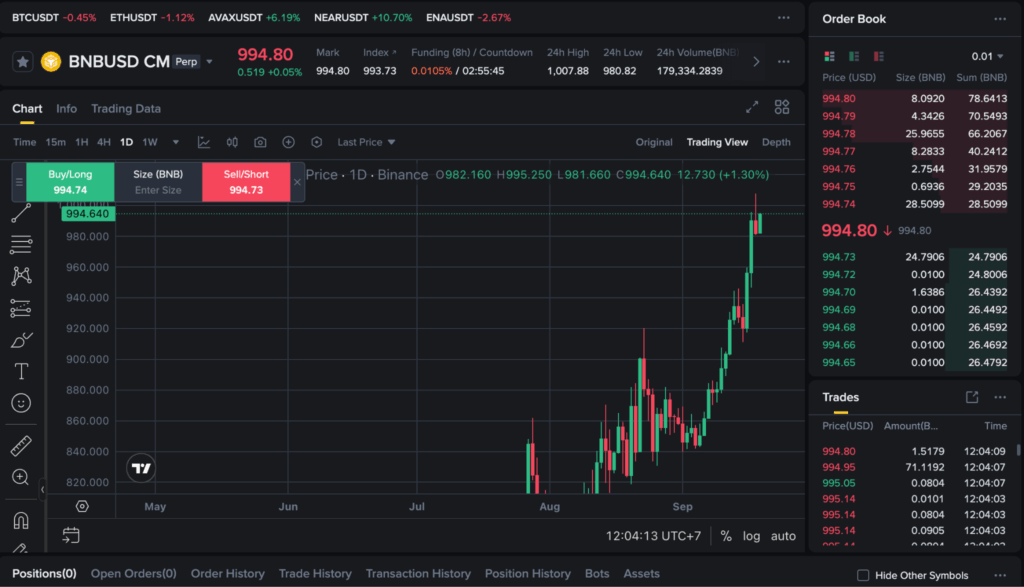Viewport: 1024px width, 587px height.
Task: Expand more time interval options
Action: pyautogui.click(x=176, y=142)
